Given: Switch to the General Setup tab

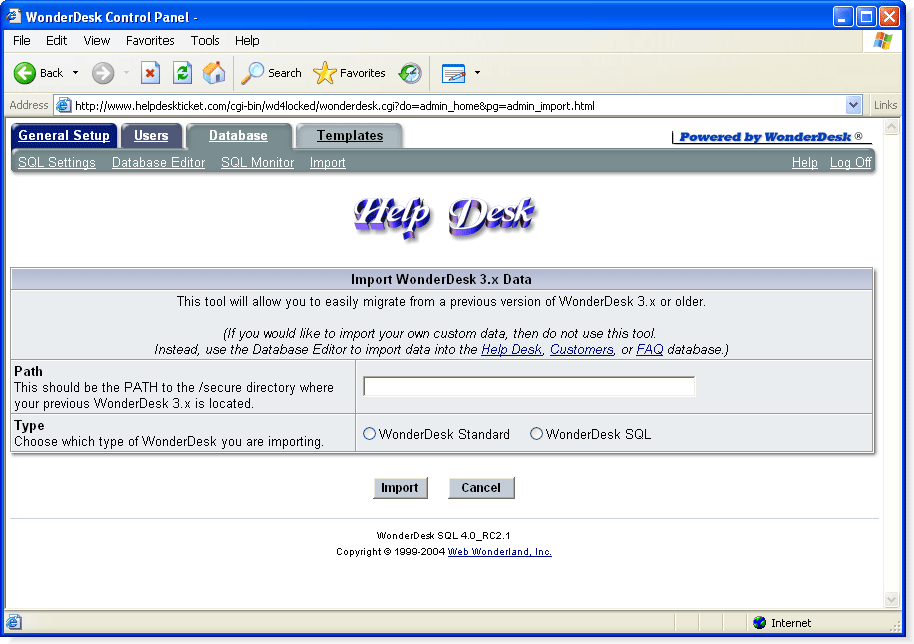Looking at the screenshot, I should click(64, 136).
